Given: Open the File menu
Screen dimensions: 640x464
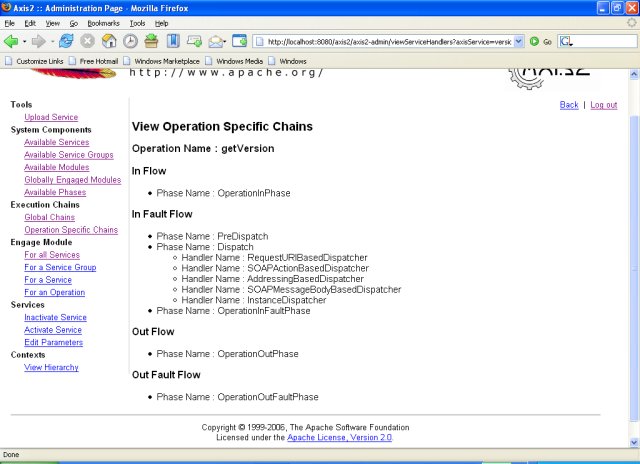Looking at the screenshot, I should click(9, 23).
